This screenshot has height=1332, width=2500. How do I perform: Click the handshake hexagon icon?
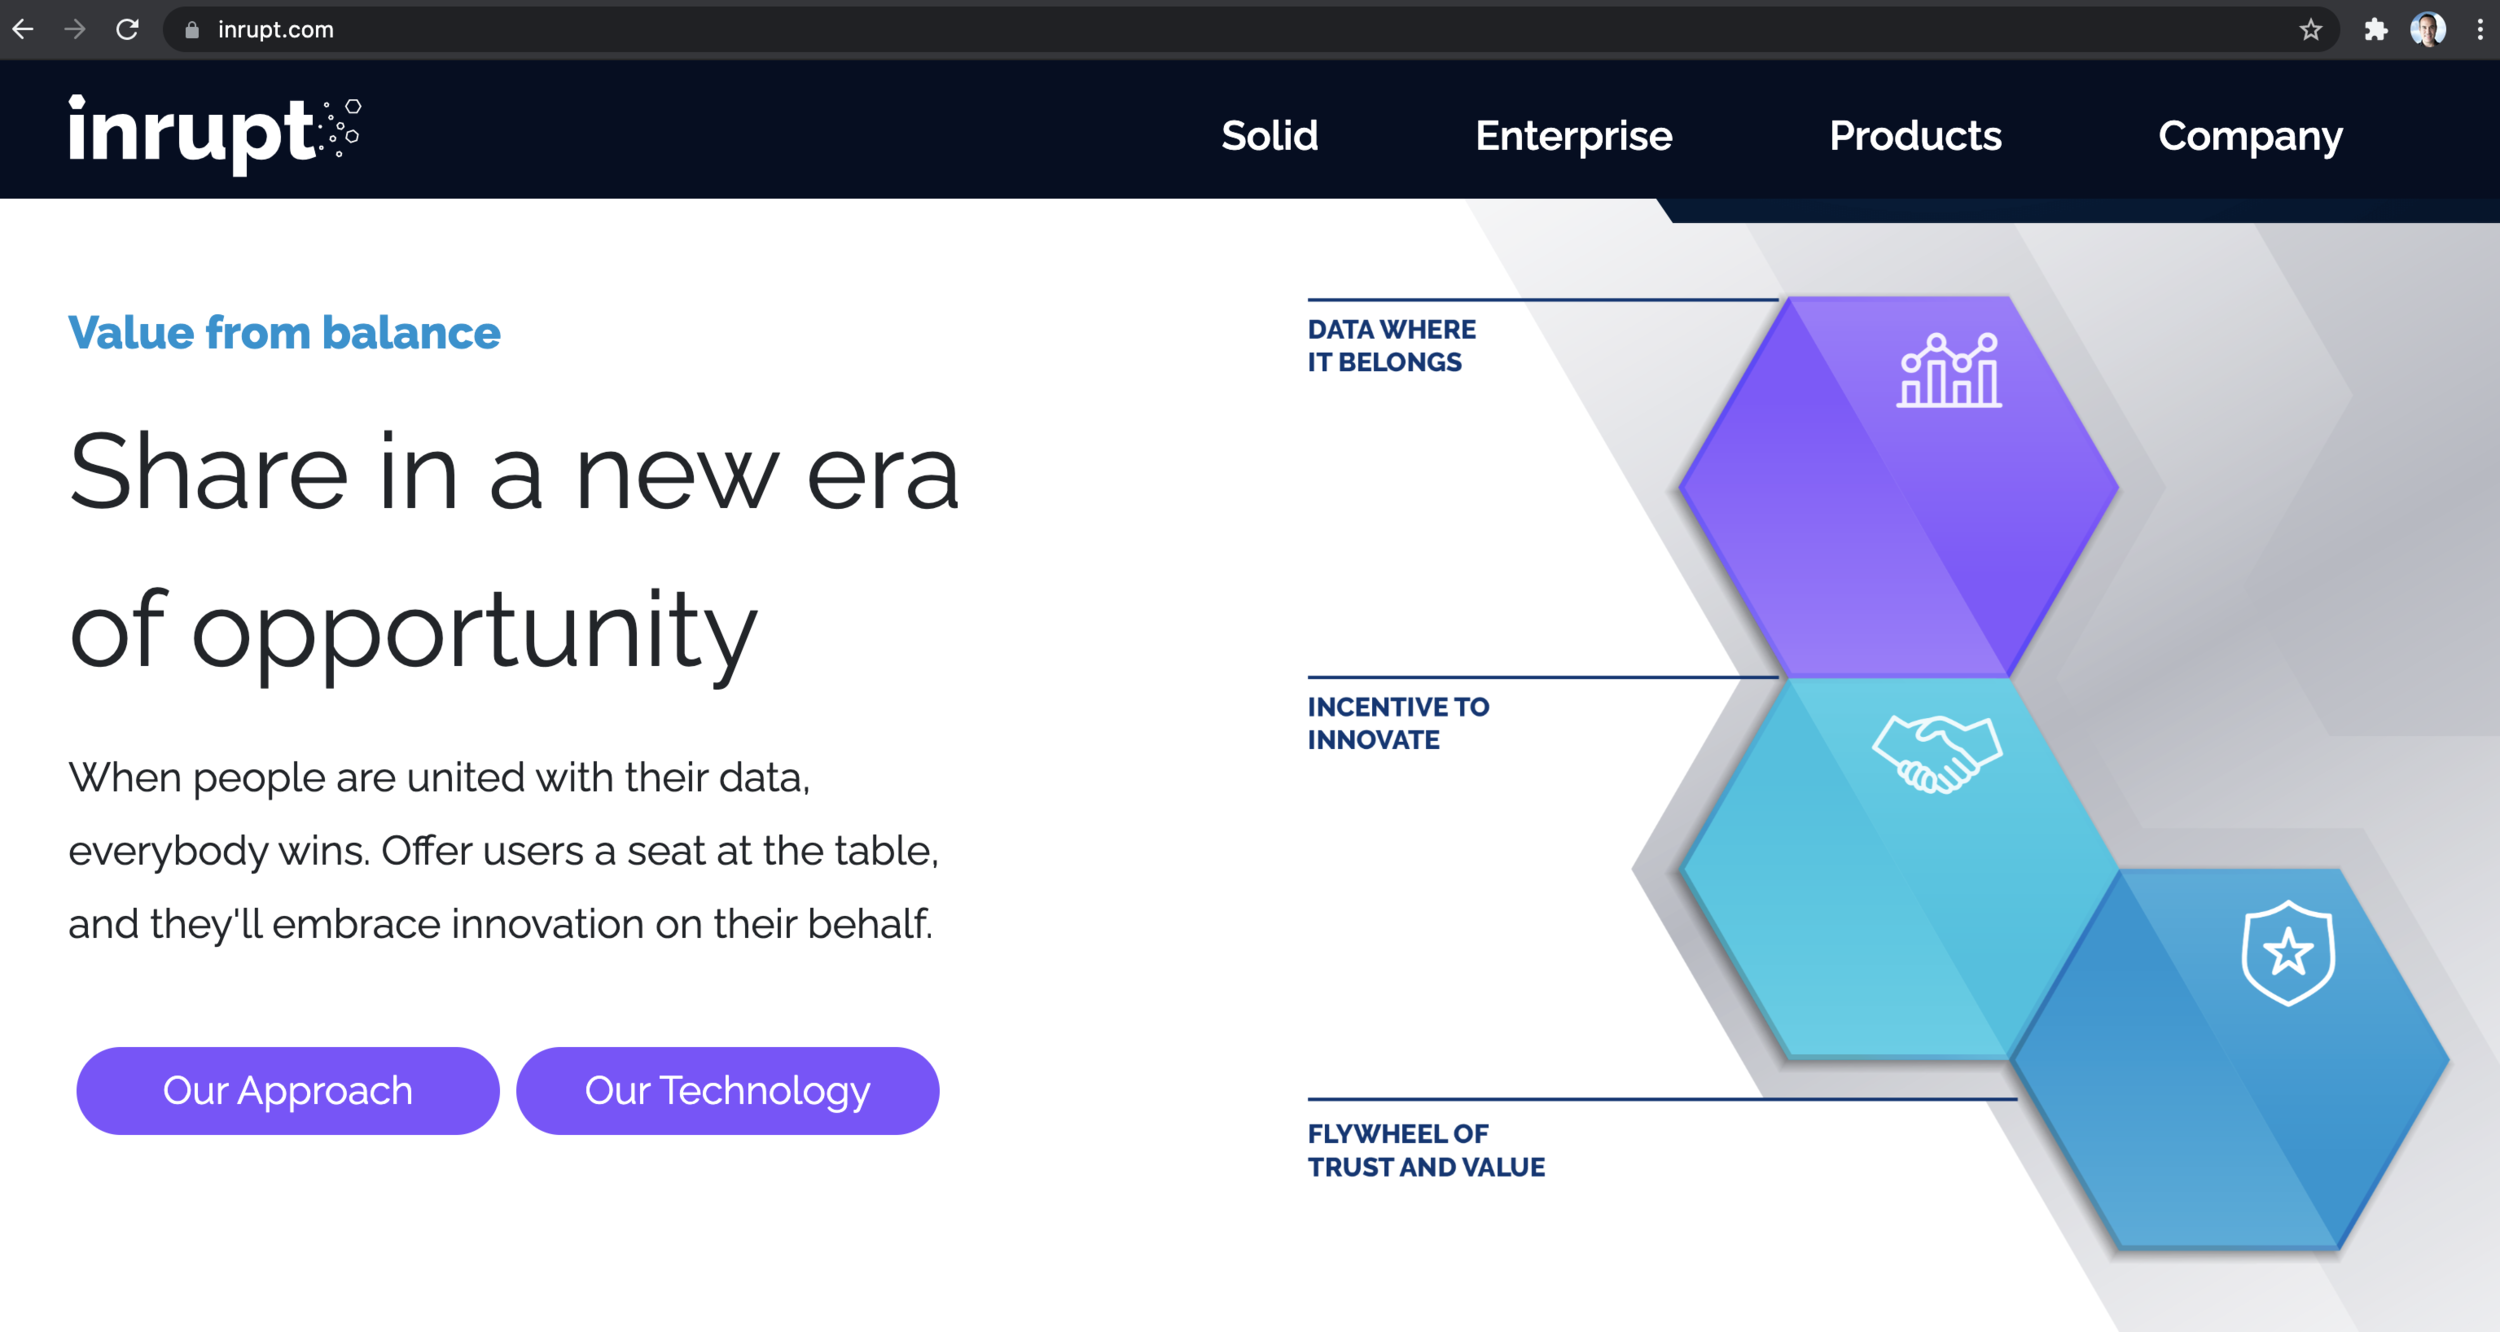[1937, 755]
